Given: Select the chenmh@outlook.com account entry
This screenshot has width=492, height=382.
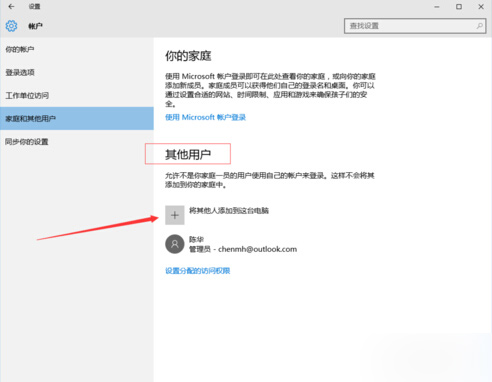Looking at the screenshot, I should 231,244.
